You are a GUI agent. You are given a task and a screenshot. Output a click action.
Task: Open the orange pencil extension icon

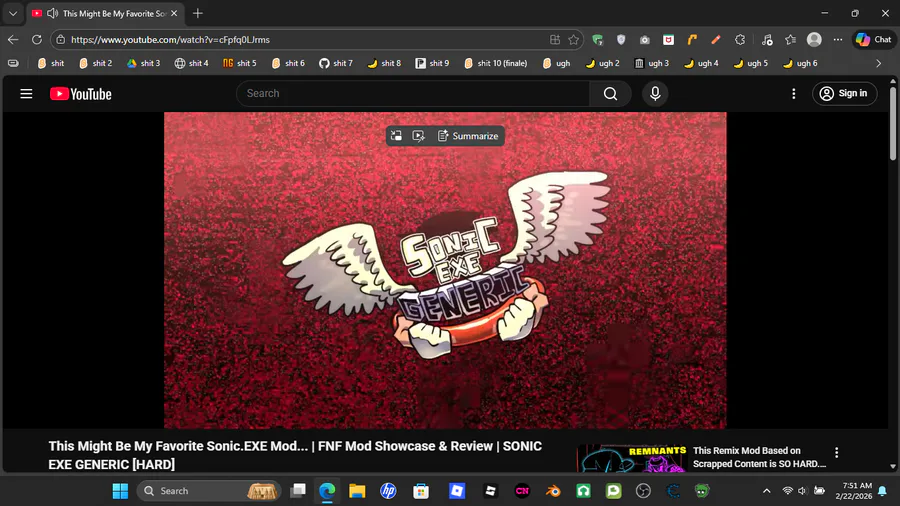point(716,40)
